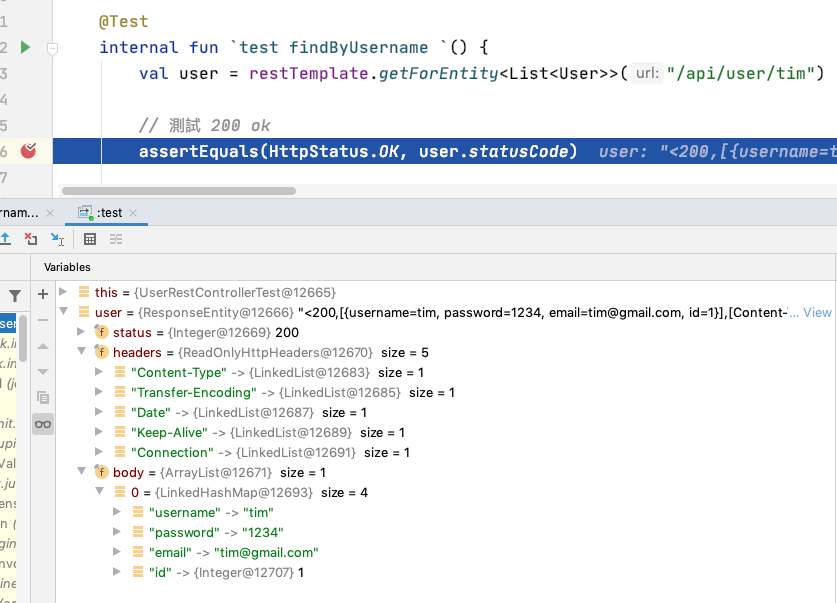
Task: Click the Drop Frame icon
Action: point(31,239)
